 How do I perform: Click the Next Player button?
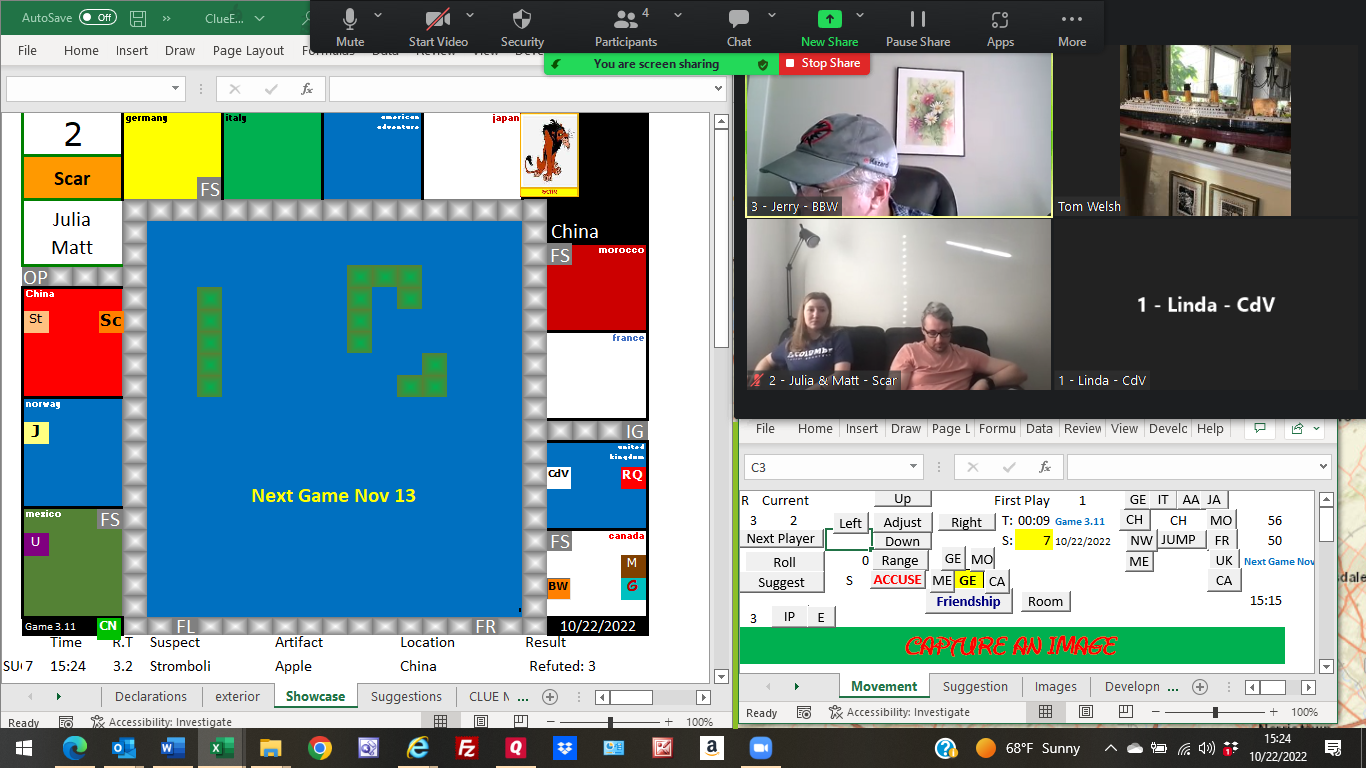point(780,538)
